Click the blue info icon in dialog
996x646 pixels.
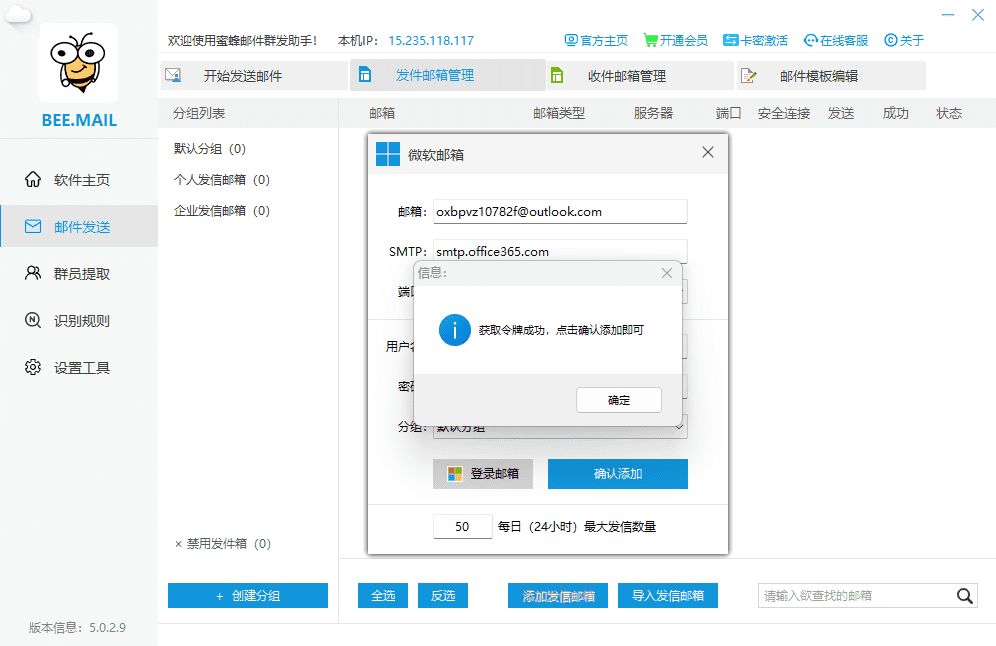click(x=455, y=330)
